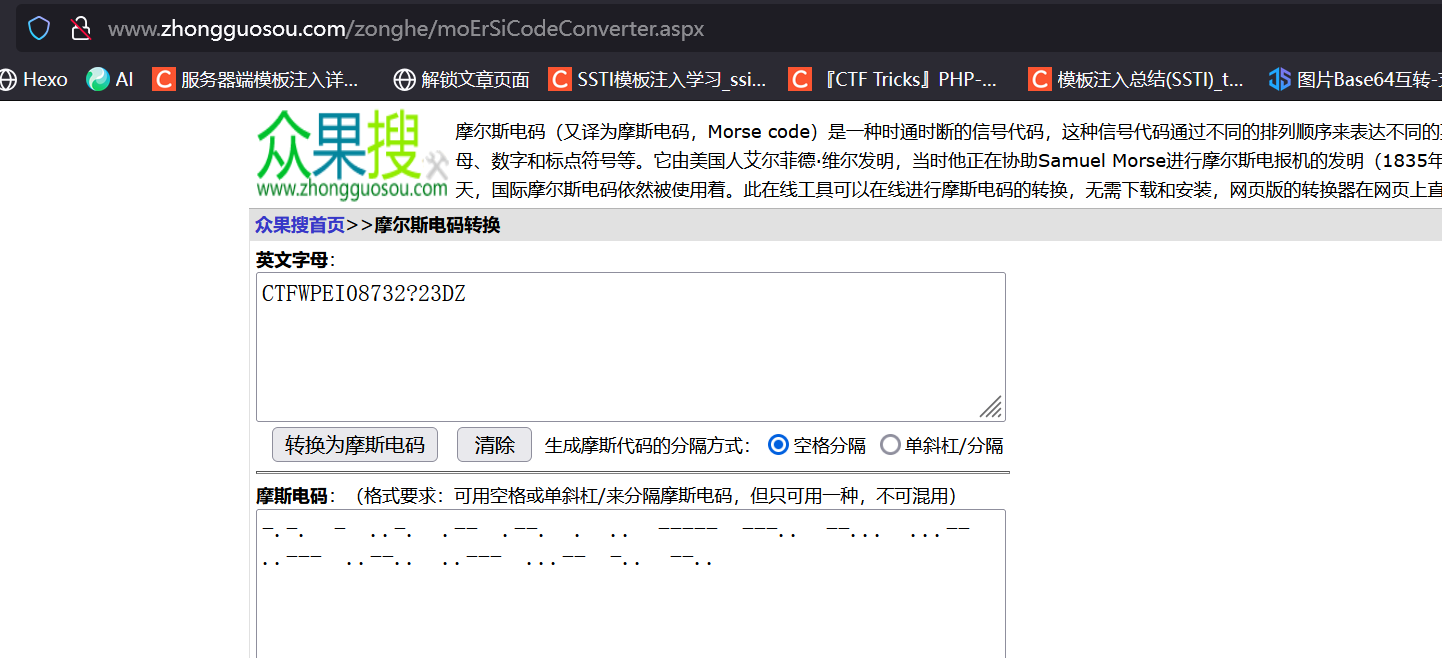Click the 清除 button
1442x658 pixels.
(x=493, y=444)
